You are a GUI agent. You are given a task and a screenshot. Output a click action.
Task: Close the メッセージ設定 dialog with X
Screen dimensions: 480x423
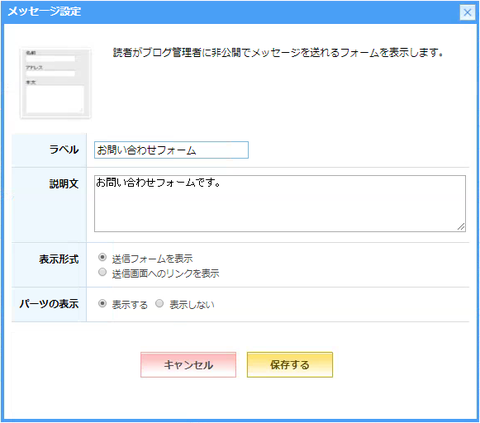467,13
